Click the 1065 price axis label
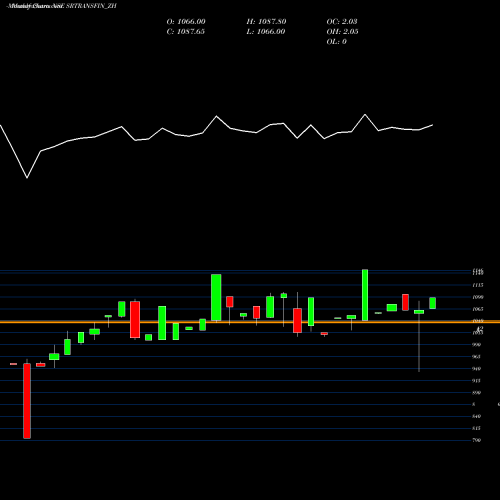Viewport: 500px width, 500px height. coord(478,309)
